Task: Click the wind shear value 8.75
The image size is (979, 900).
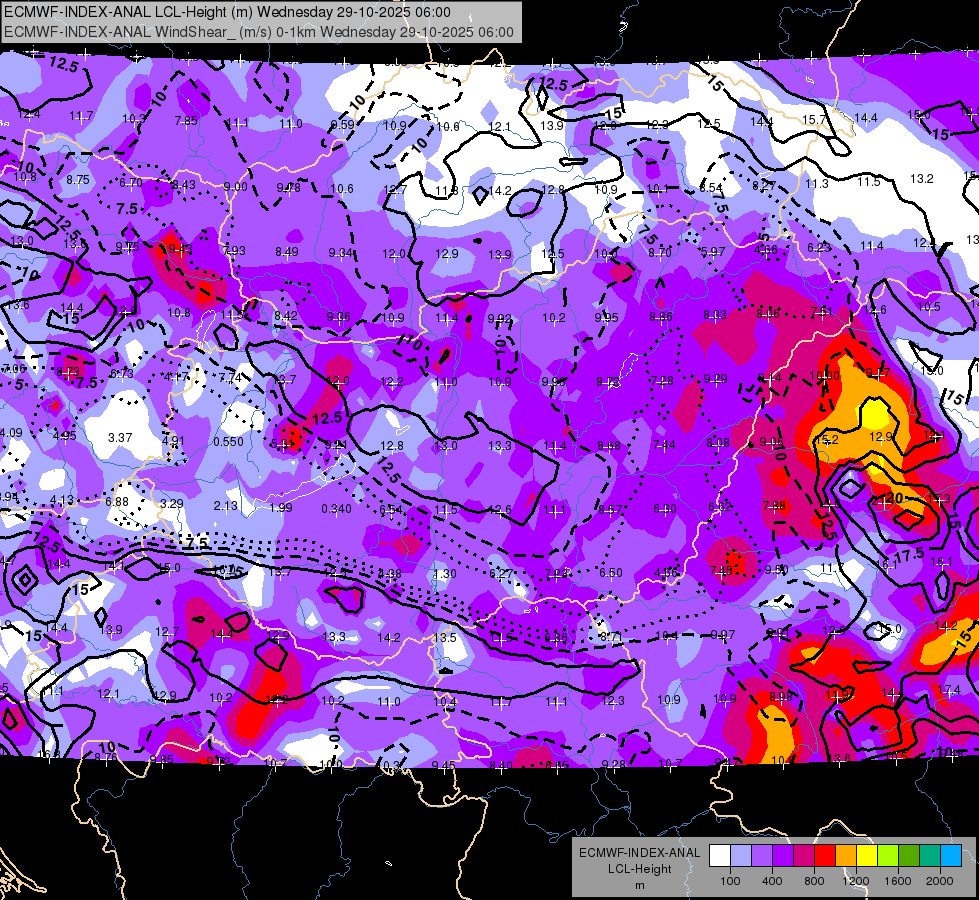Action: pyautogui.click(x=78, y=179)
